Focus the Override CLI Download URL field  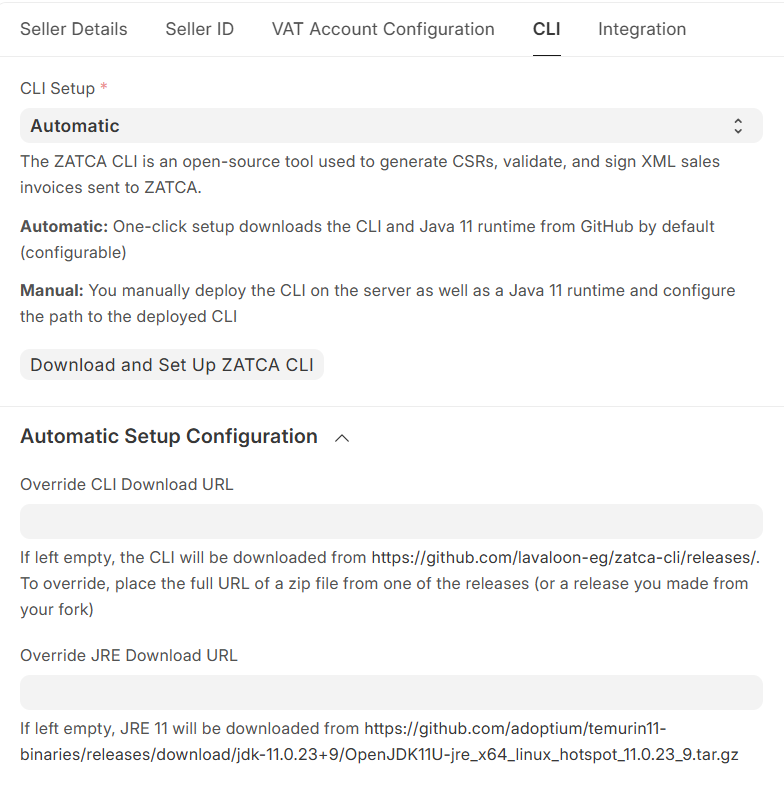tap(391, 522)
